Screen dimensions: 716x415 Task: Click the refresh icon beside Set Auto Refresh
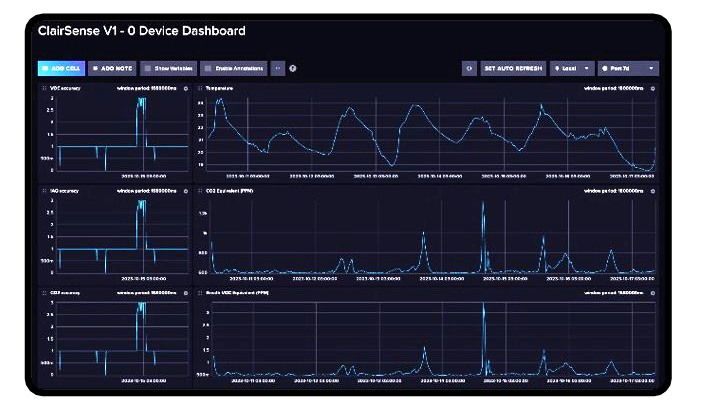[469, 68]
